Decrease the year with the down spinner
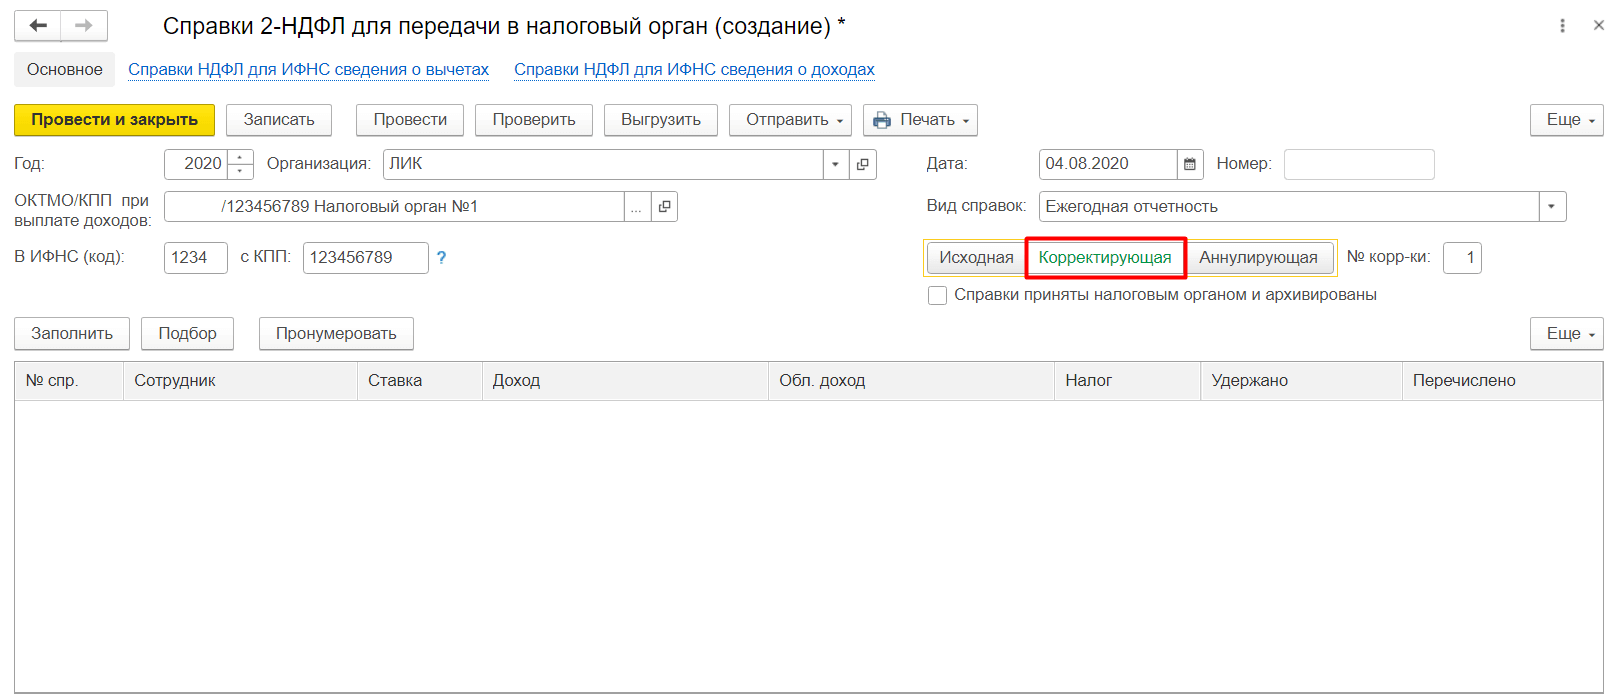The width and height of the screenshot is (1608, 695). (x=240, y=171)
